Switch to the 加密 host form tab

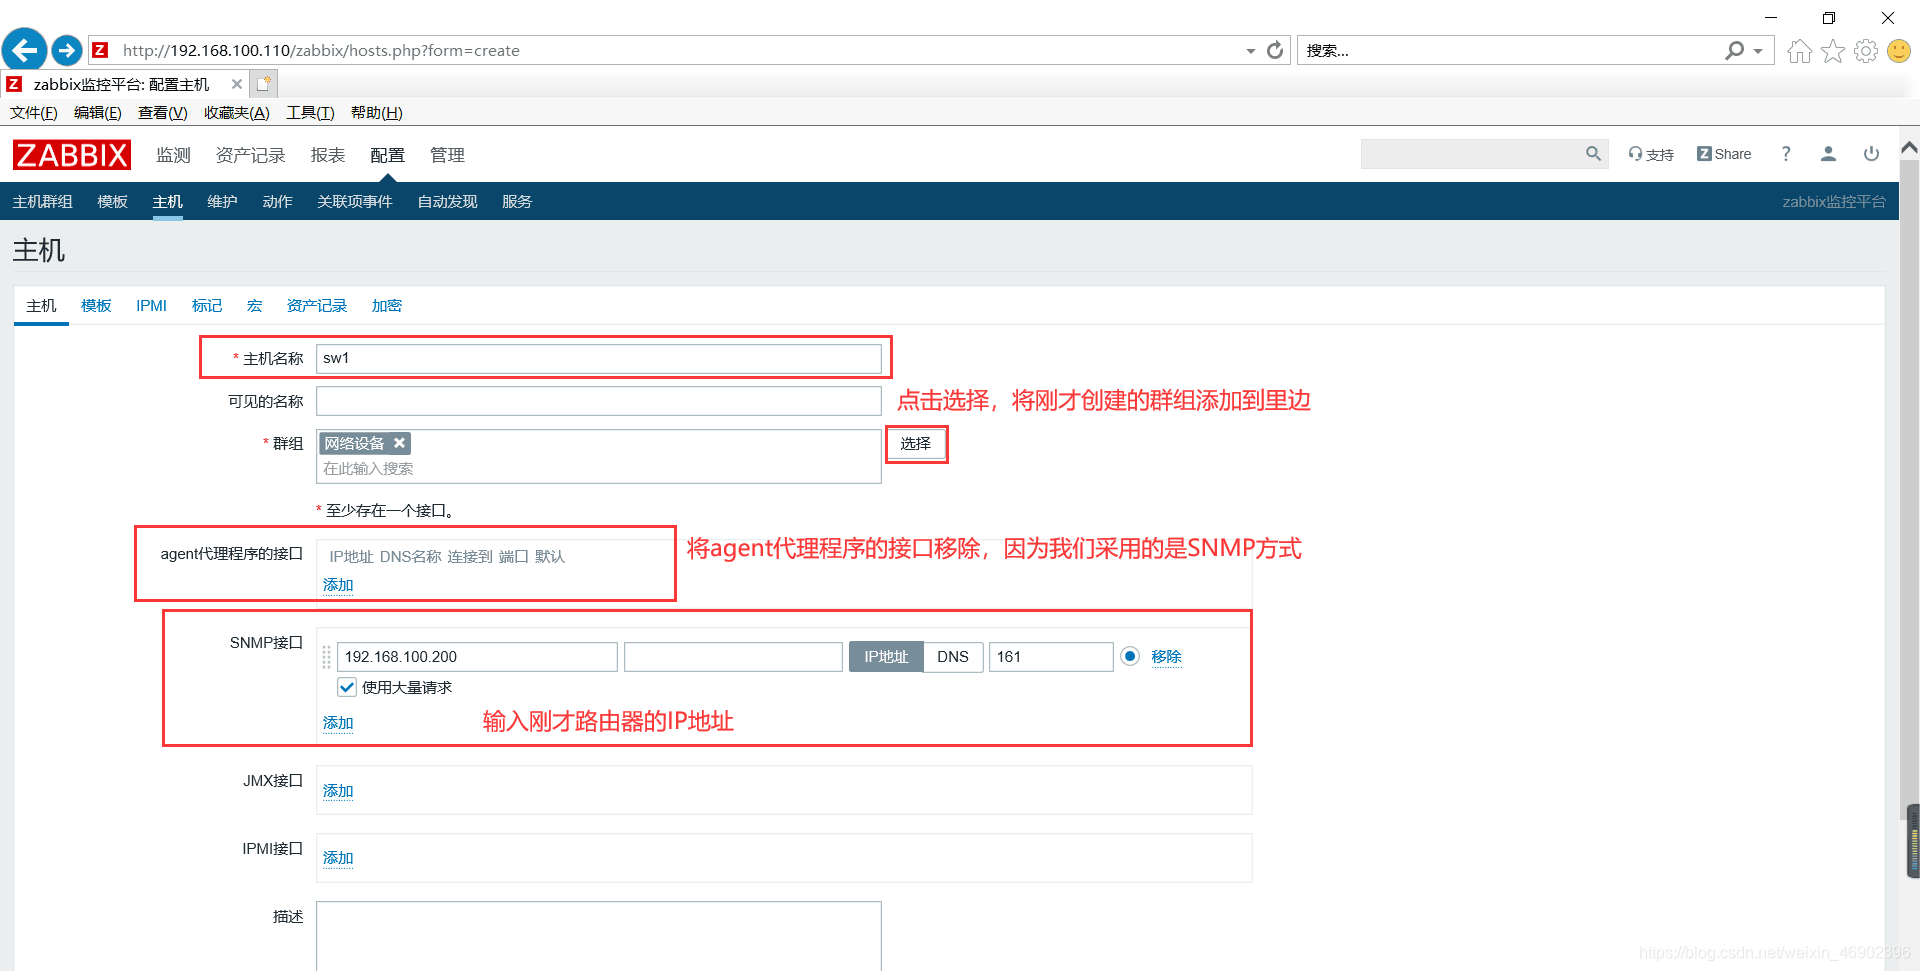coord(386,305)
